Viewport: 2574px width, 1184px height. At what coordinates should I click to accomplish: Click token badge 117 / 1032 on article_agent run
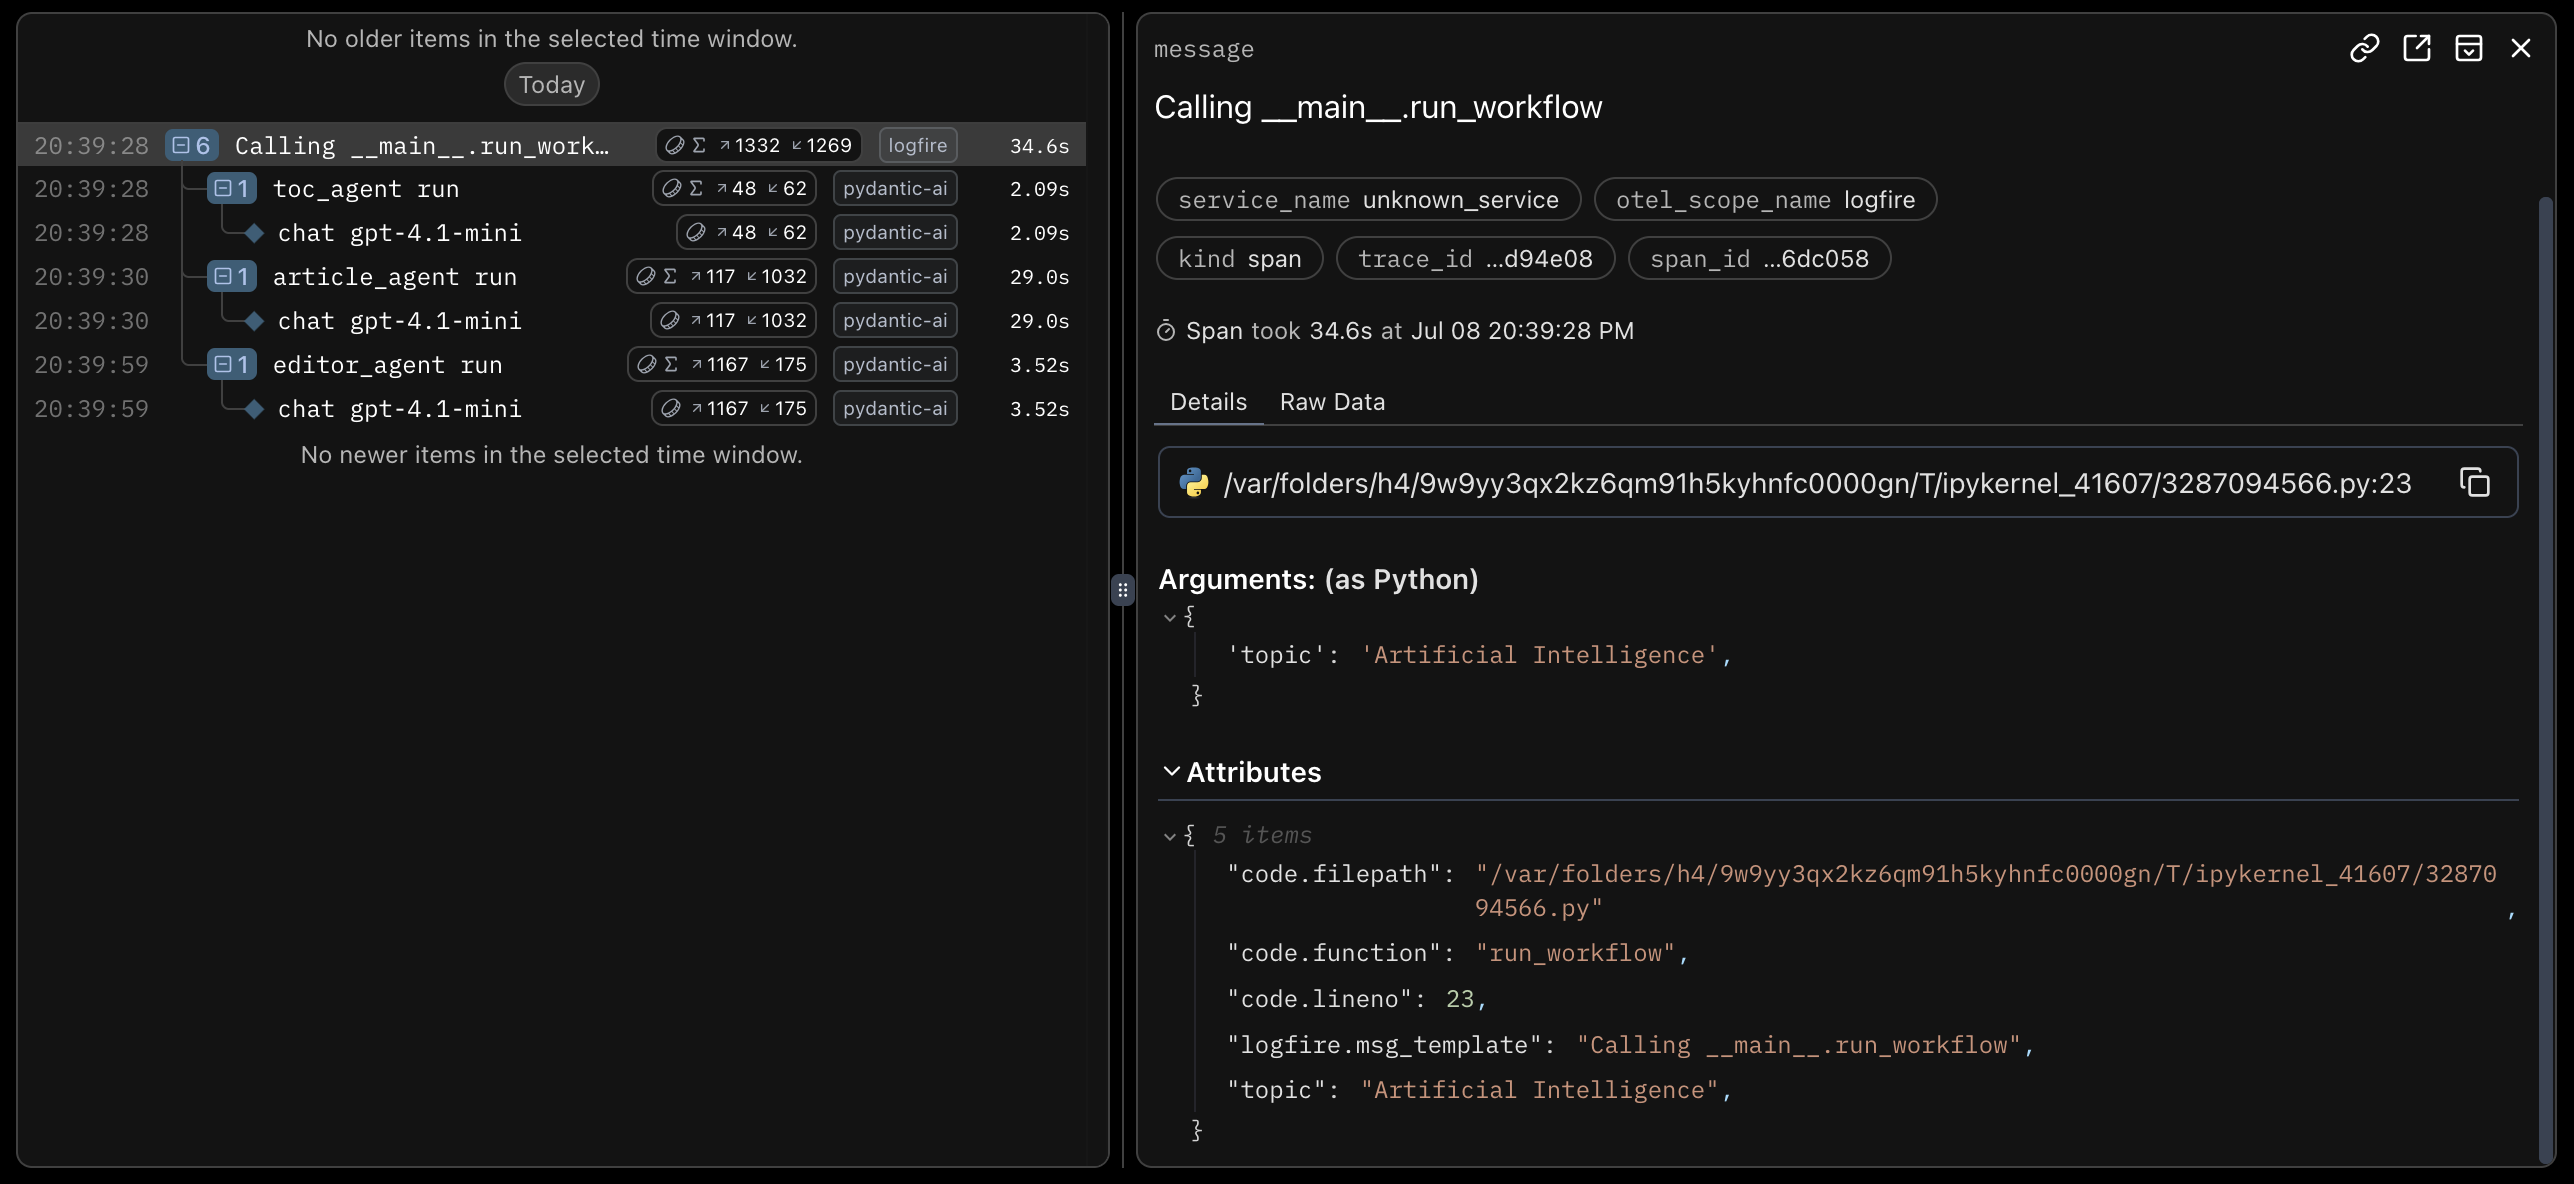coord(721,277)
